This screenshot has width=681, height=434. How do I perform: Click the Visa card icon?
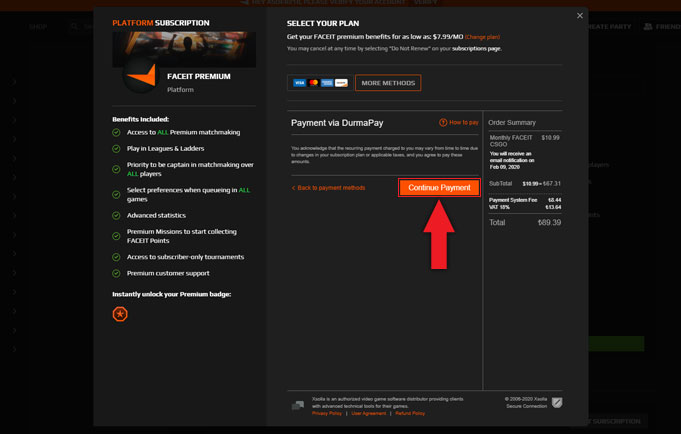click(x=299, y=83)
